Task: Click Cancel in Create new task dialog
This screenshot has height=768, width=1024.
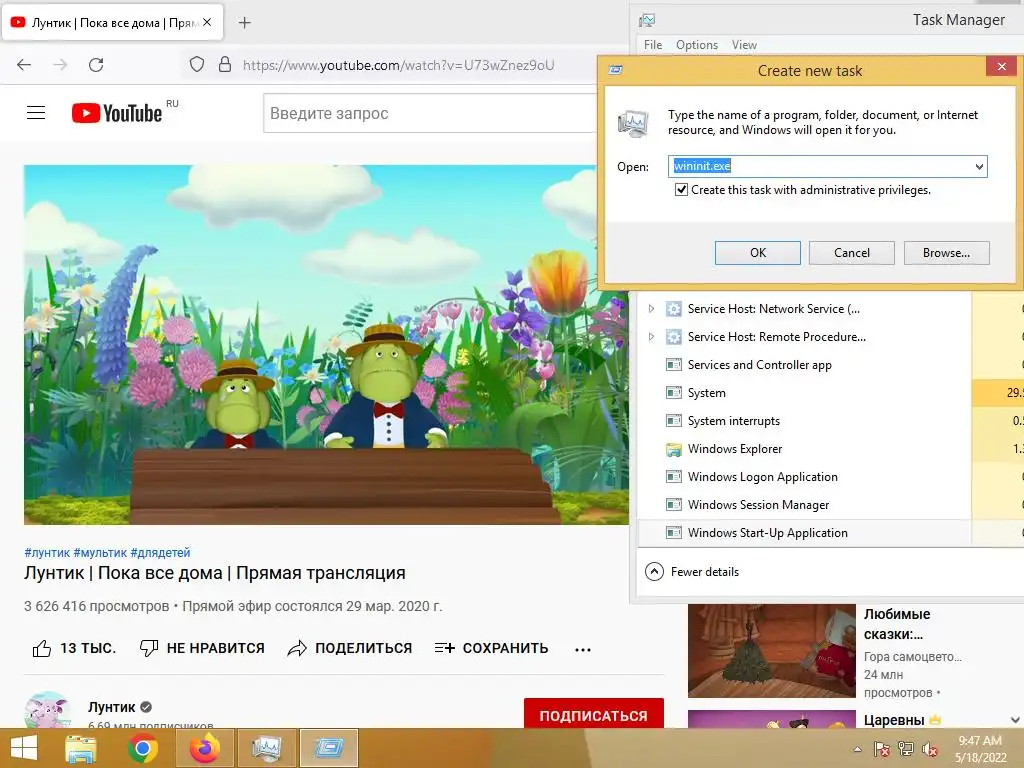Action: (x=852, y=253)
